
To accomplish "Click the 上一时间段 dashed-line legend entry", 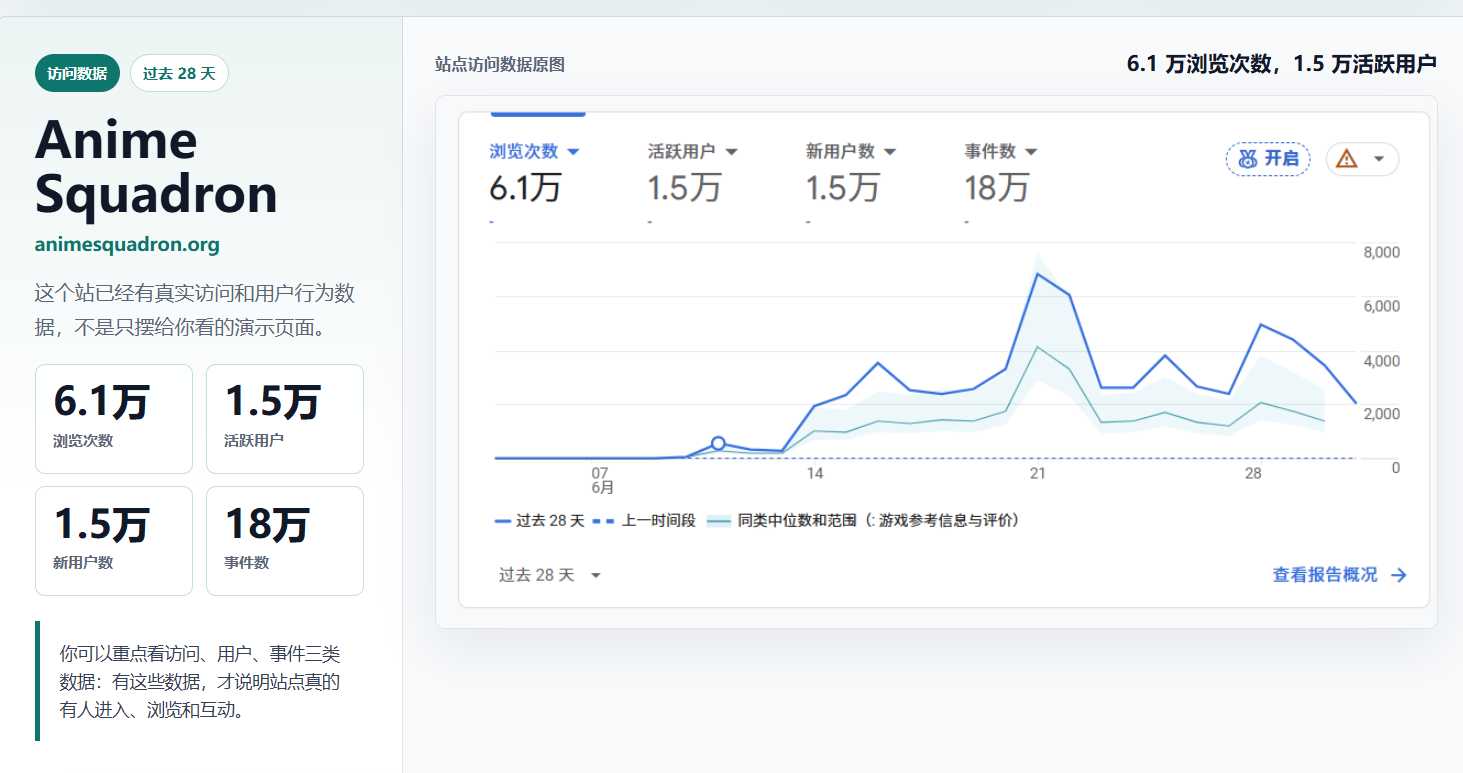I will 644,521.
